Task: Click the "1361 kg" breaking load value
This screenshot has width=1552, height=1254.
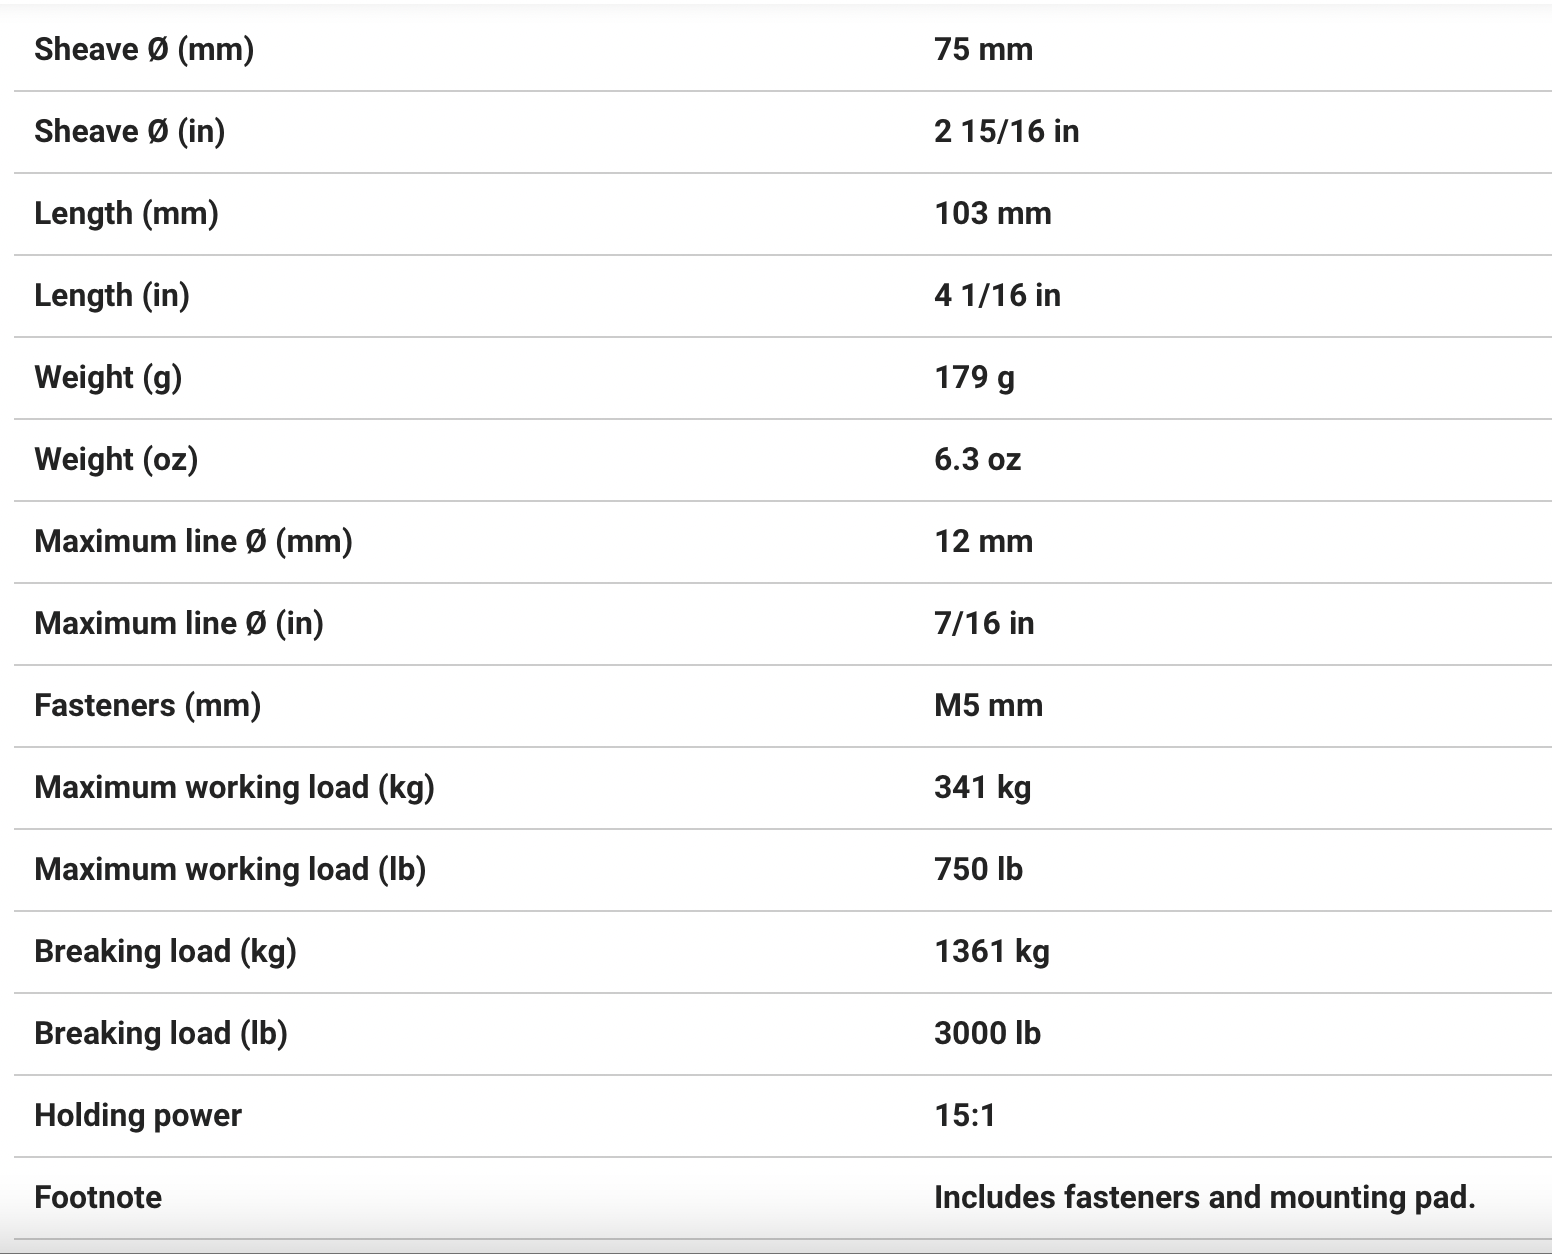Action: 991,951
